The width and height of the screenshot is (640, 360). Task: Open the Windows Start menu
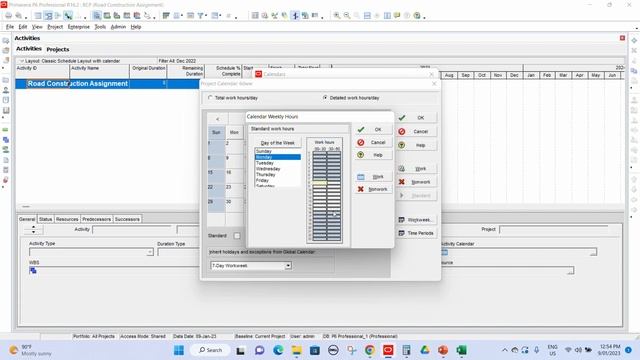click(179, 350)
